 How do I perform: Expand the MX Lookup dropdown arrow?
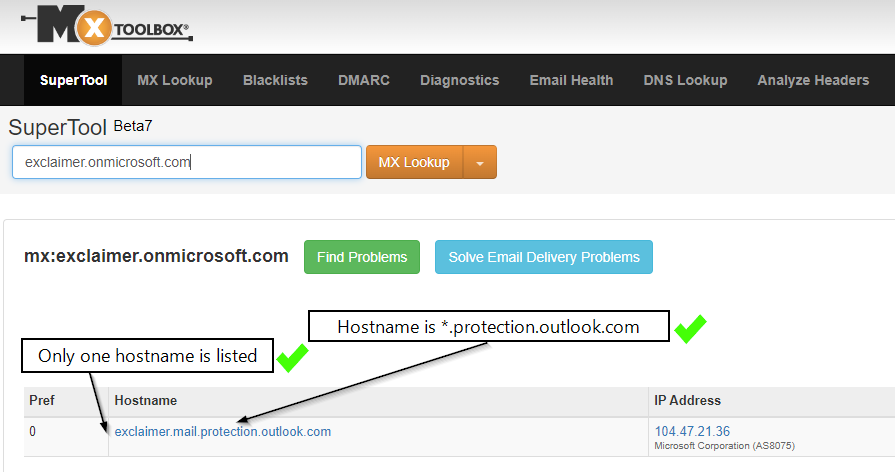[x=480, y=162]
